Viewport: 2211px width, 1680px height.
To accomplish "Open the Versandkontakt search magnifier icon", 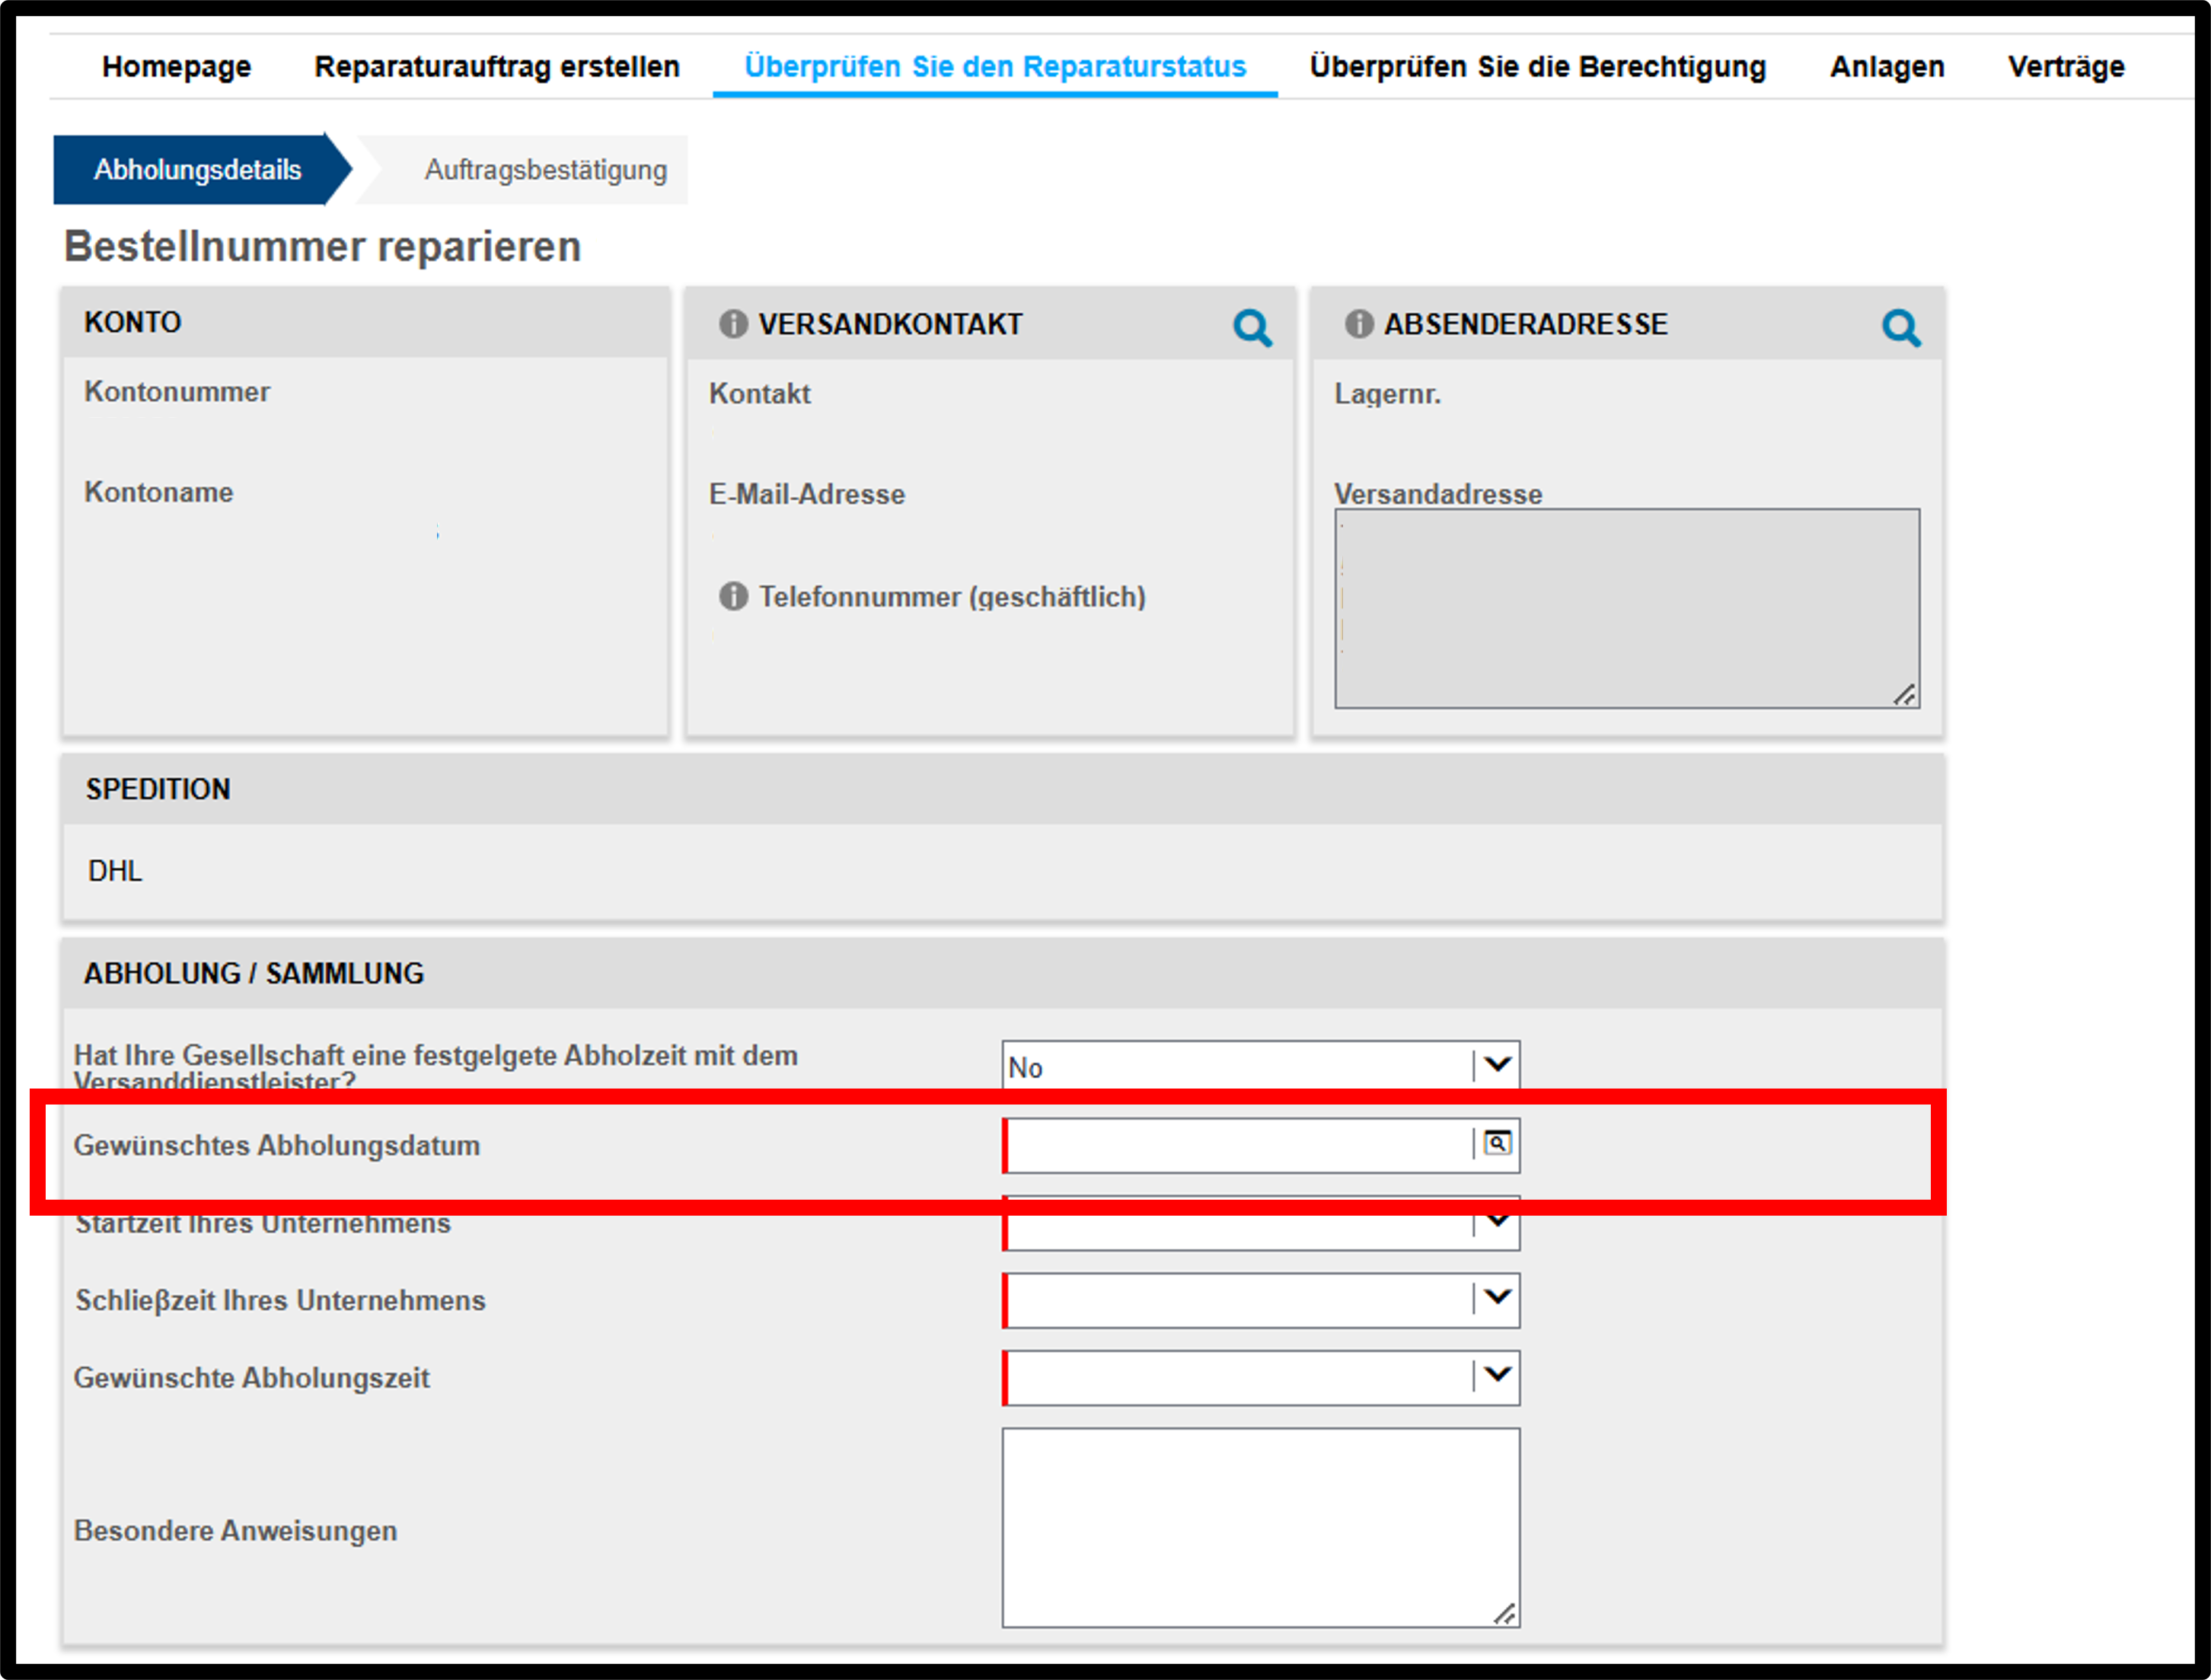I will (1252, 327).
